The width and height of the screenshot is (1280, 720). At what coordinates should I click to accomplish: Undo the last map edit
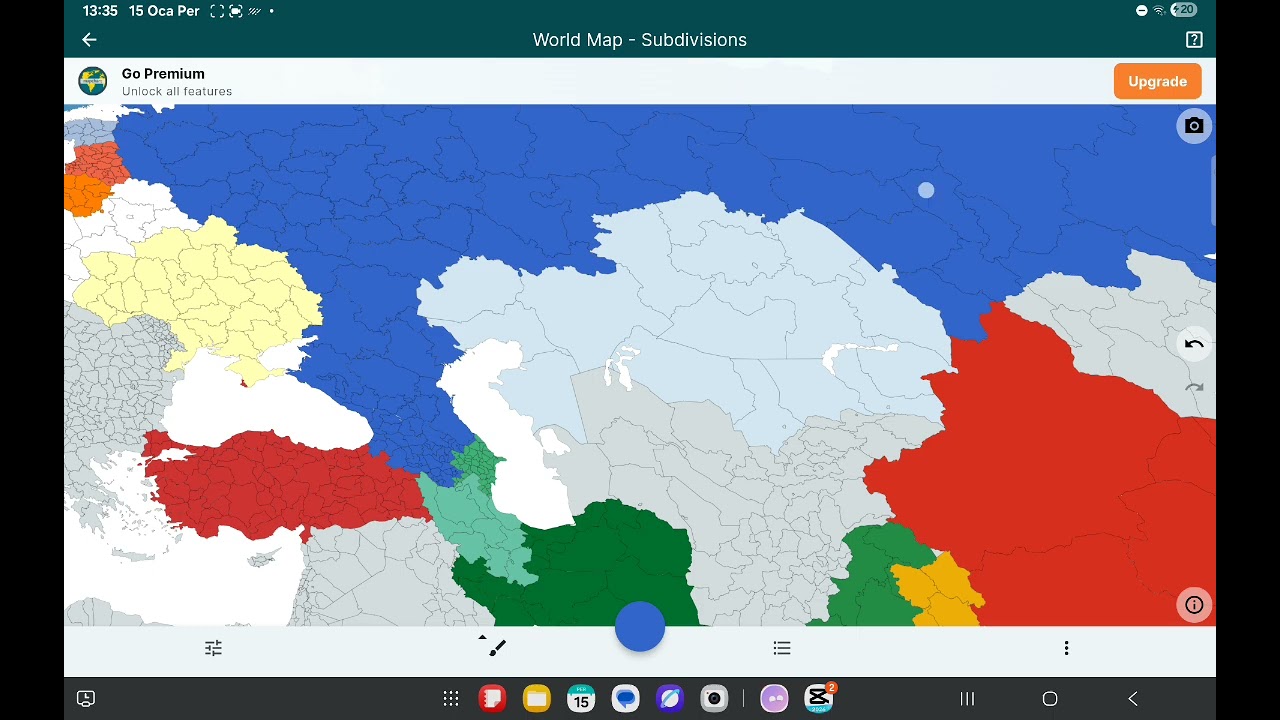(1194, 344)
